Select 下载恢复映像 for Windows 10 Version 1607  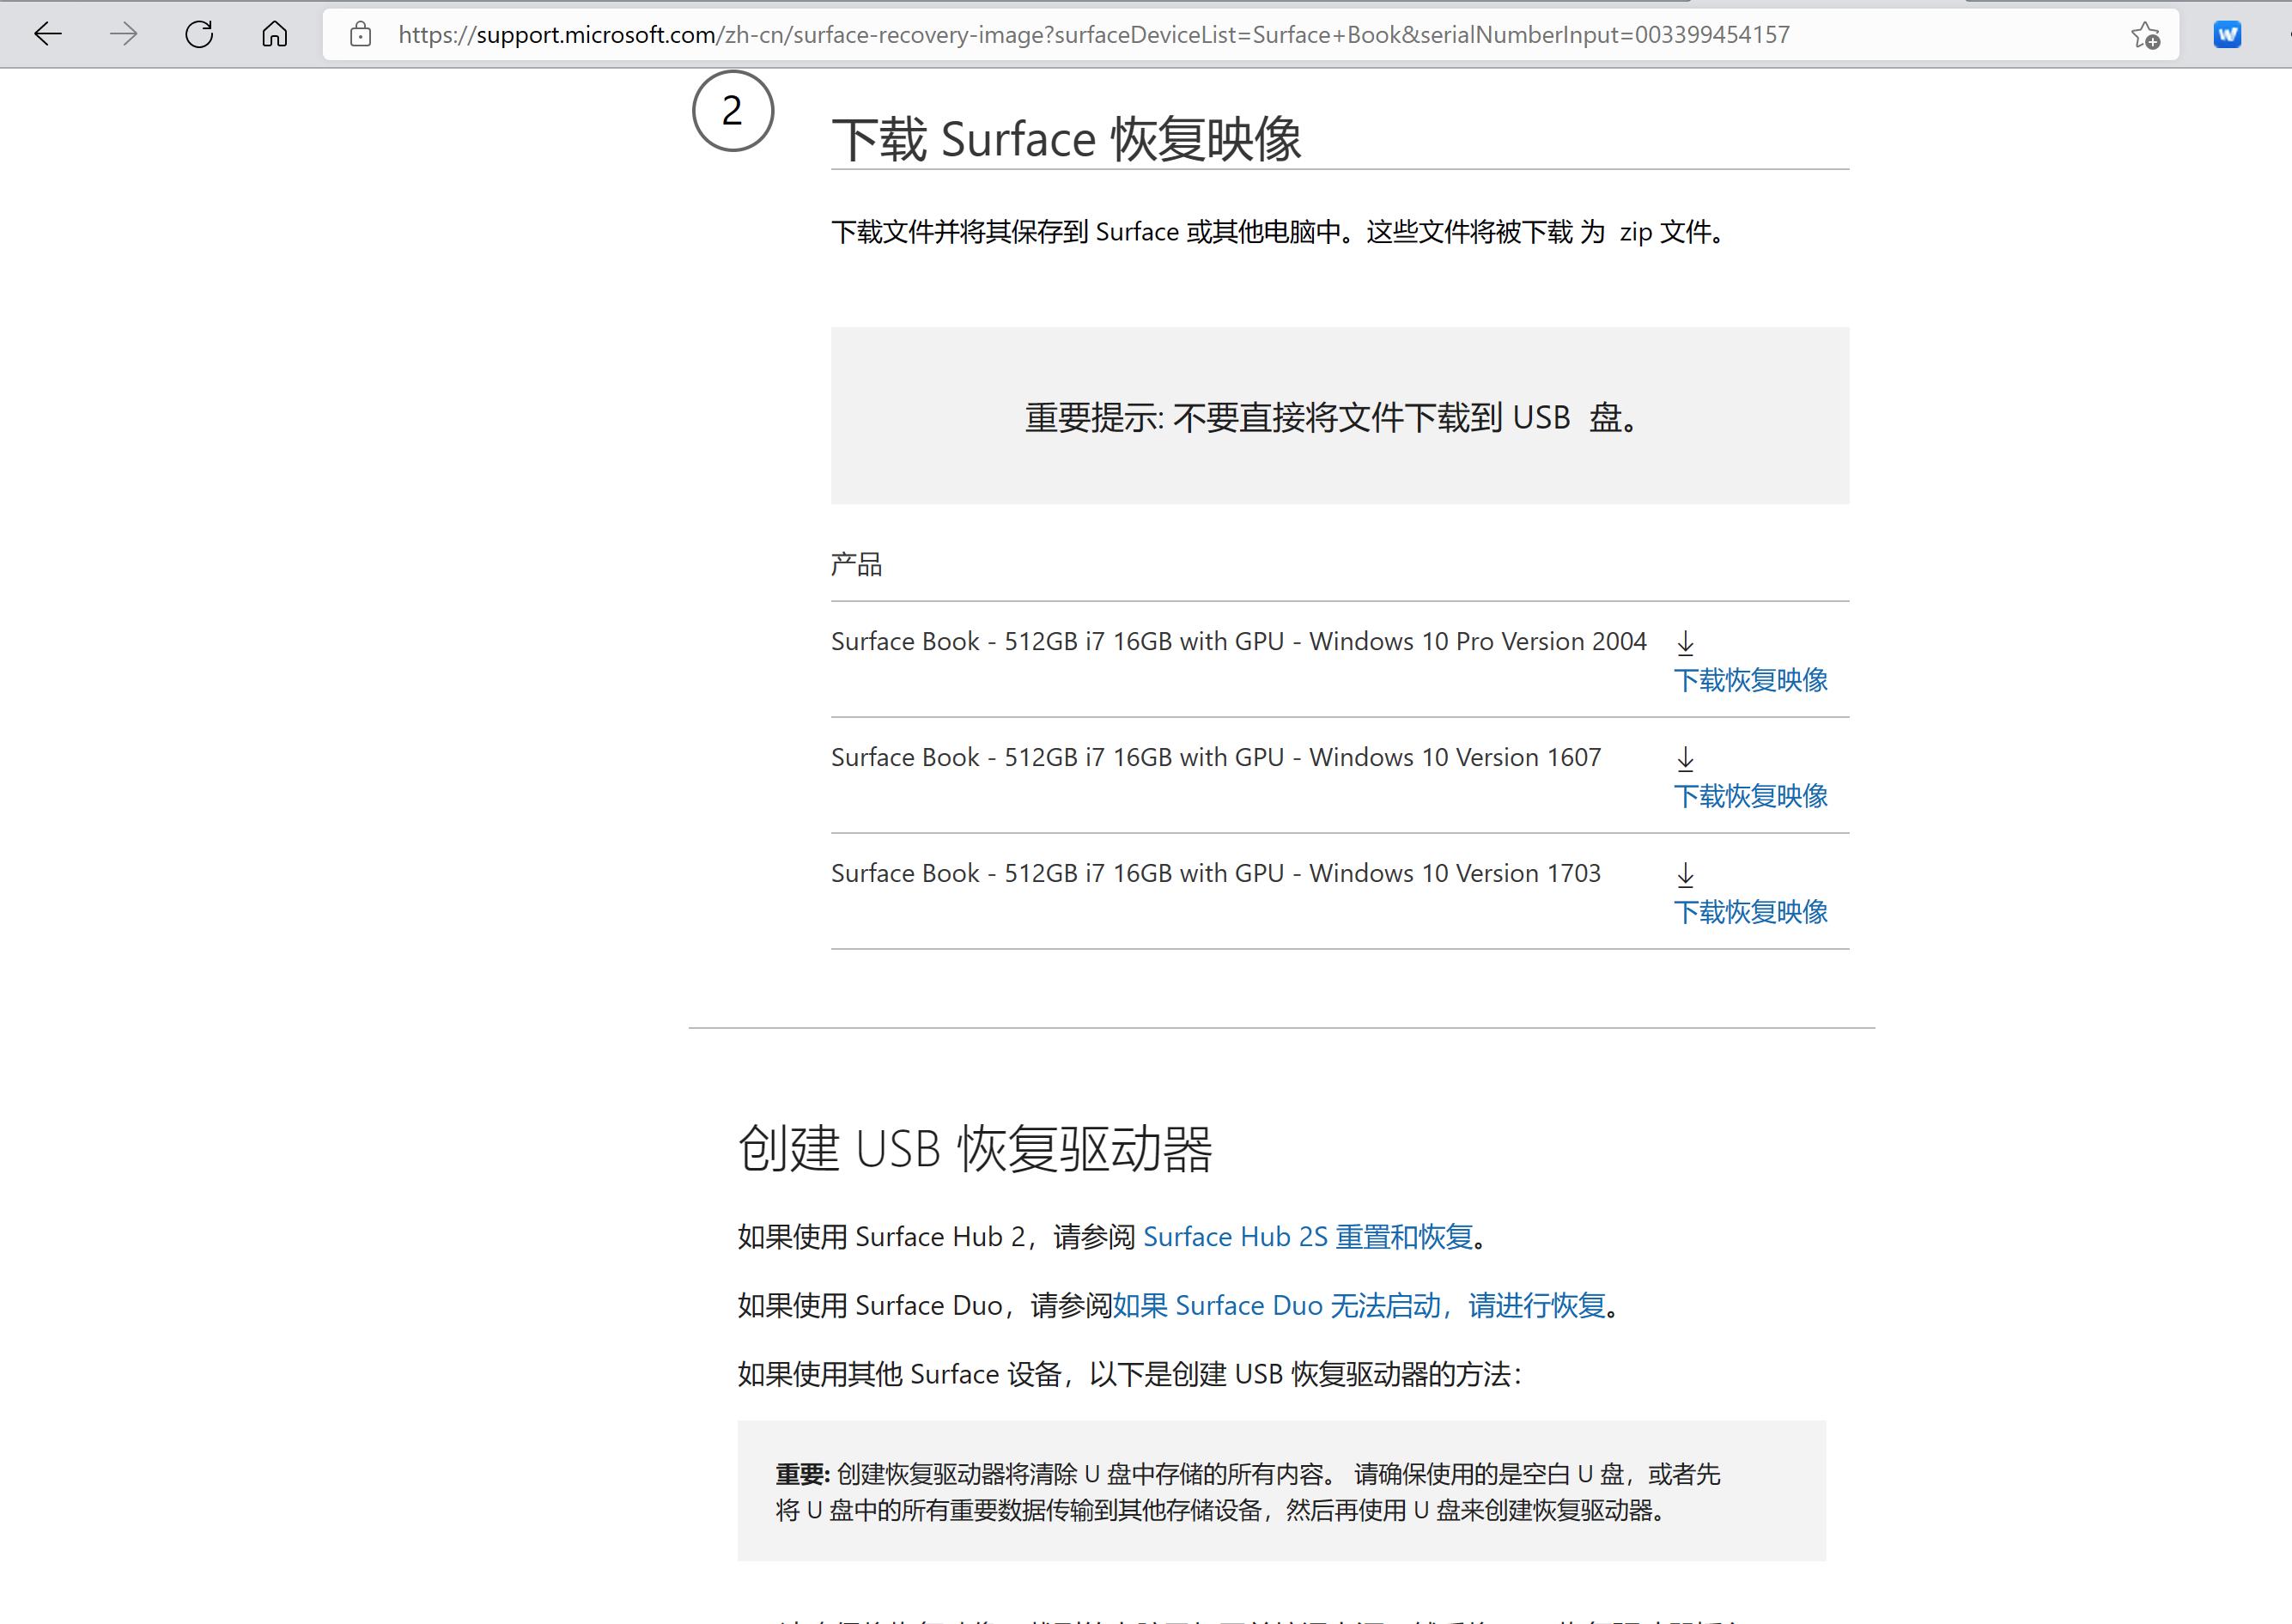(x=1750, y=796)
